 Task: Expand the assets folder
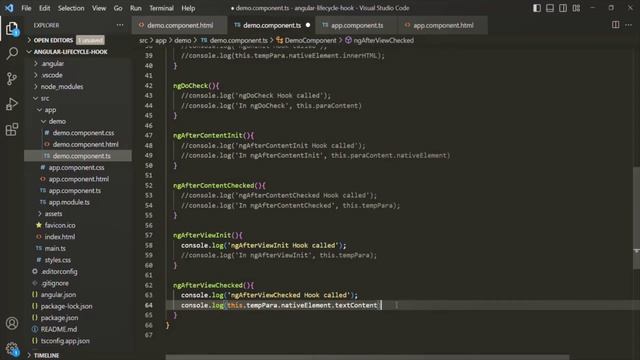click(53, 214)
